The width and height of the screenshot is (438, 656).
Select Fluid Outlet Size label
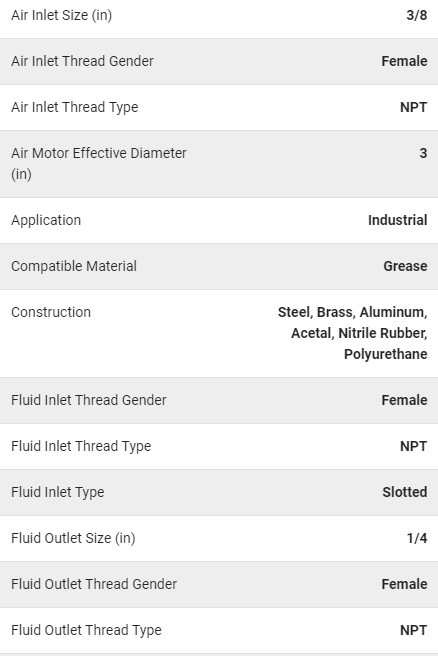pyautogui.click(x=73, y=538)
